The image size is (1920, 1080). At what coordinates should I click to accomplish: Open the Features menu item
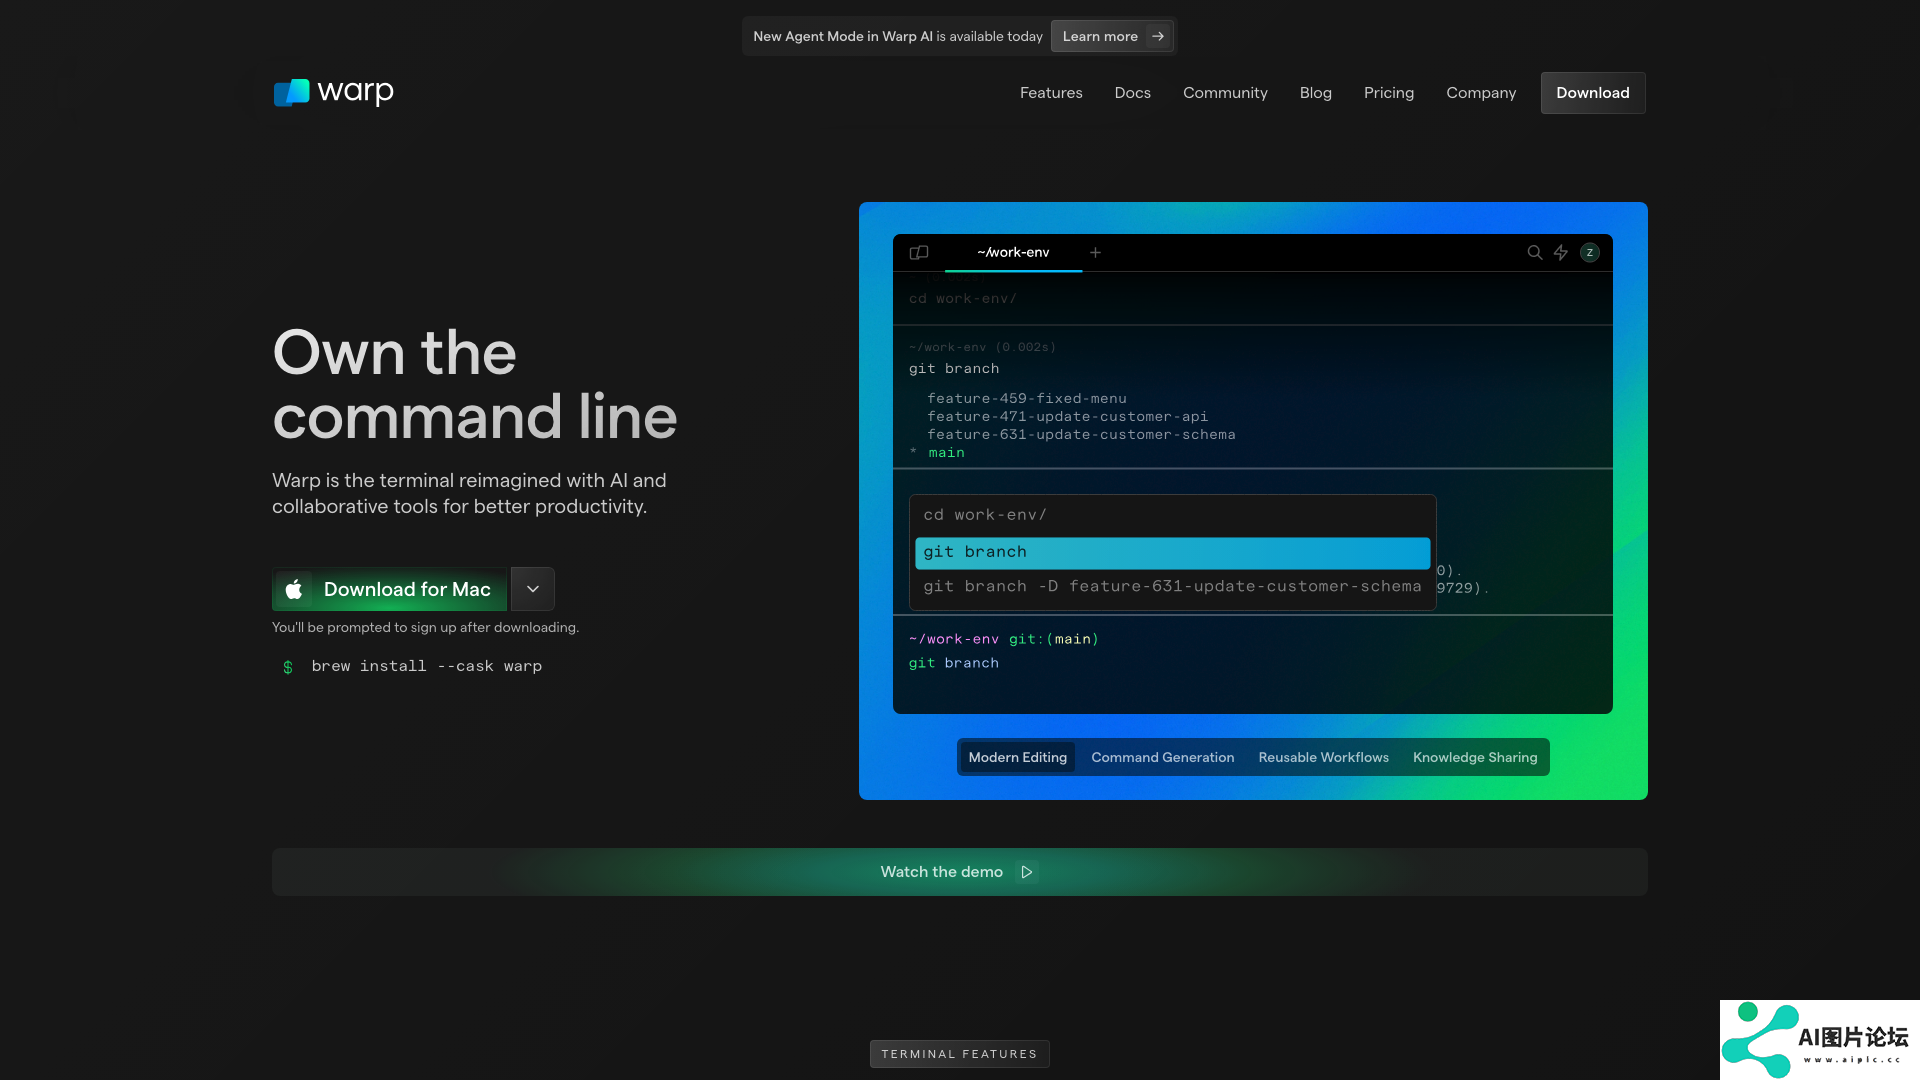click(x=1051, y=93)
